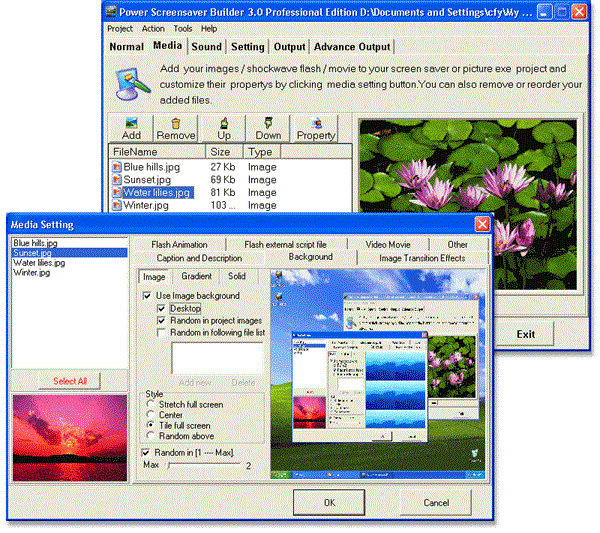The width and height of the screenshot is (600, 533).
Task: Click the file icon beside Winter.jpg
Action: click(x=117, y=205)
